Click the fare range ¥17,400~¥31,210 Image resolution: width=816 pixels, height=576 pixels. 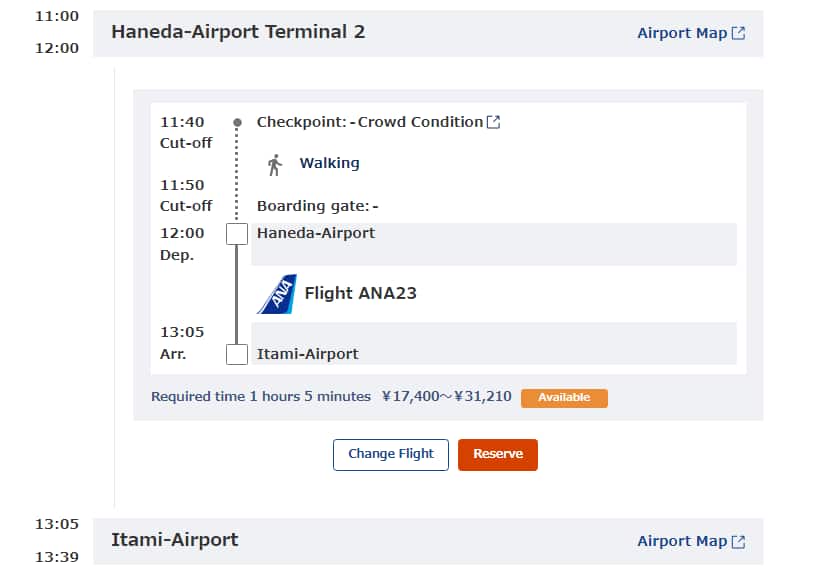[446, 397]
